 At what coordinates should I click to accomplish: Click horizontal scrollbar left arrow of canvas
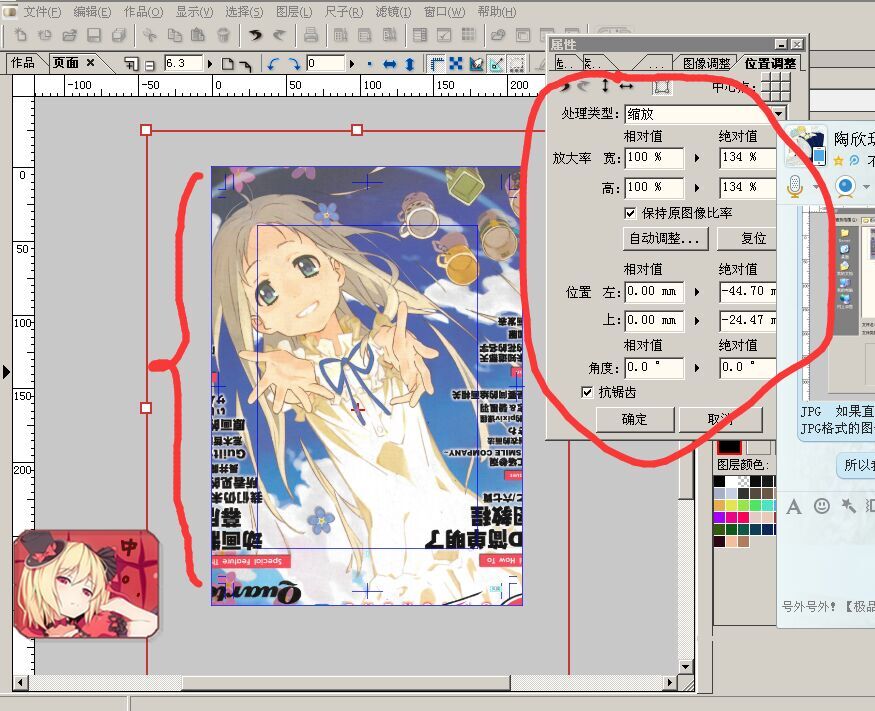click(21, 683)
